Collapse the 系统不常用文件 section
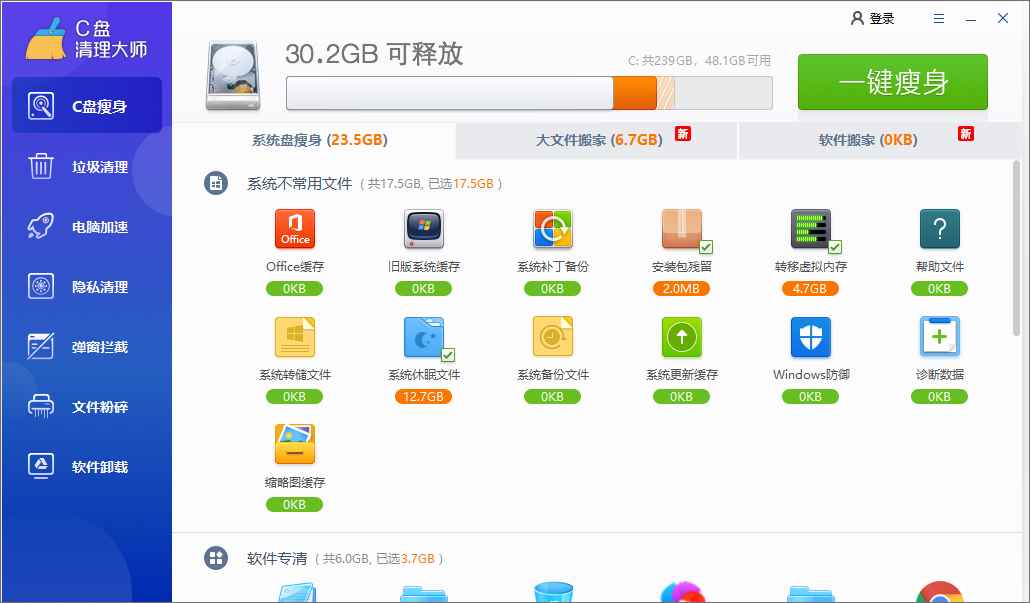 (x=216, y=183)
